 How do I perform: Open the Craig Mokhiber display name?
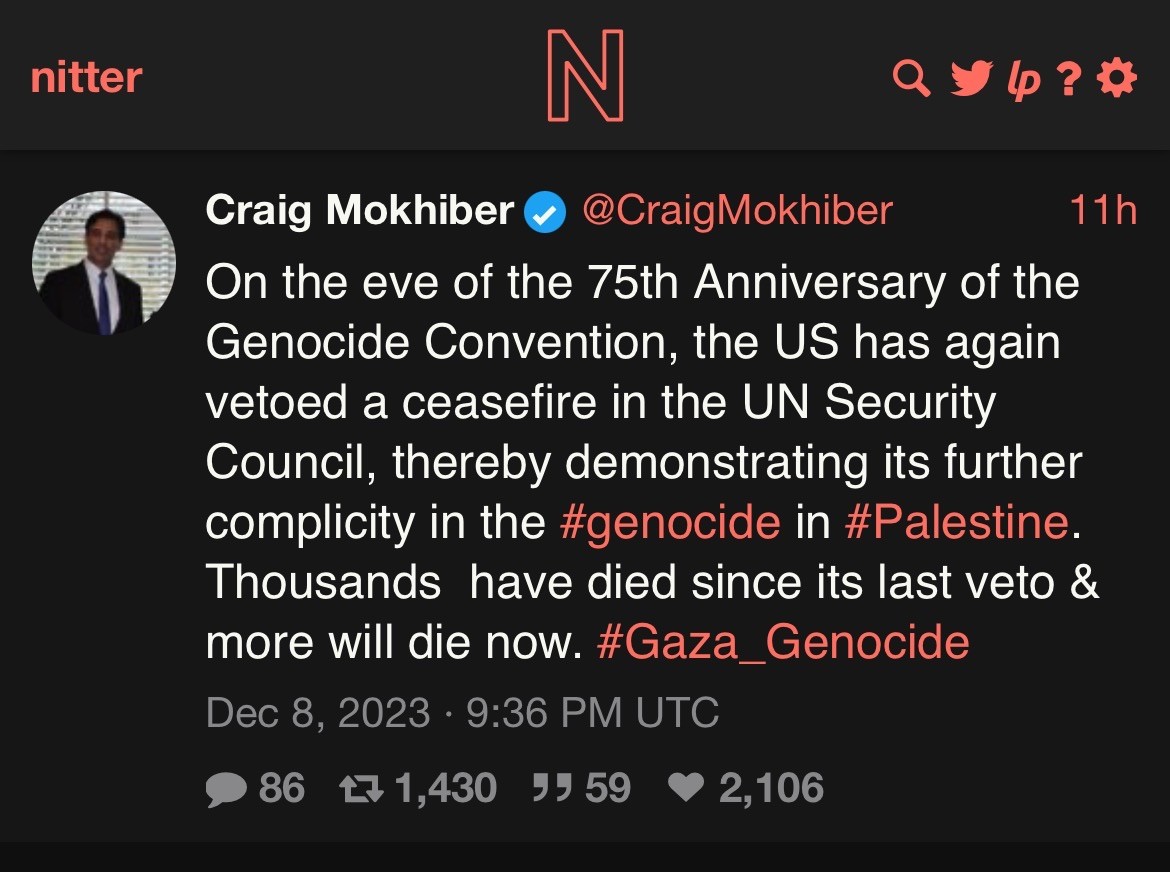point(360,211)
